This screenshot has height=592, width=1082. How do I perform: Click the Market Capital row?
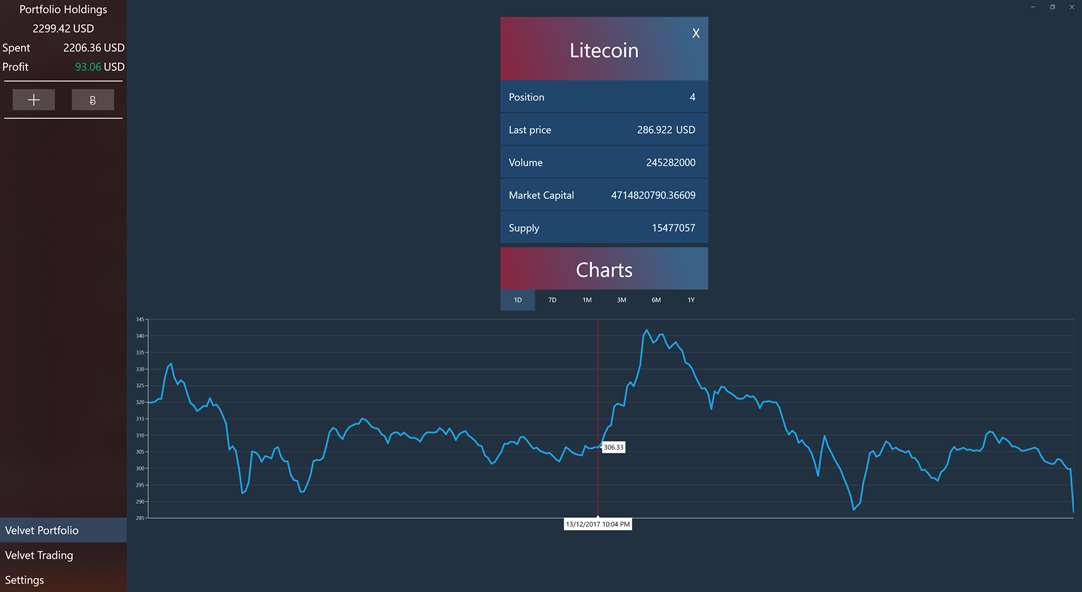coord(604,195)
